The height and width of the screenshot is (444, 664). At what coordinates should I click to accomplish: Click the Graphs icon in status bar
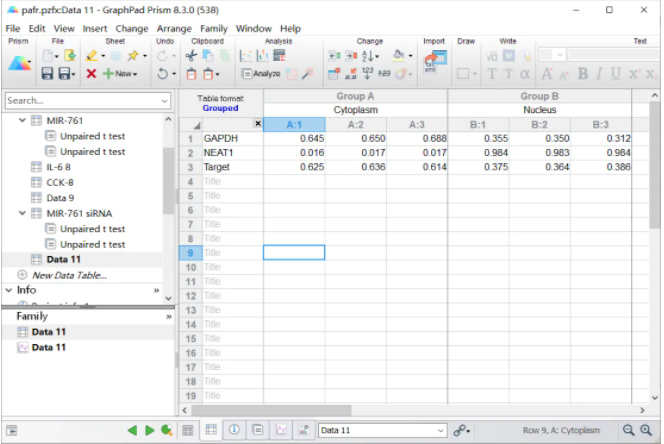pyautogui.click(x=281, y=430)
